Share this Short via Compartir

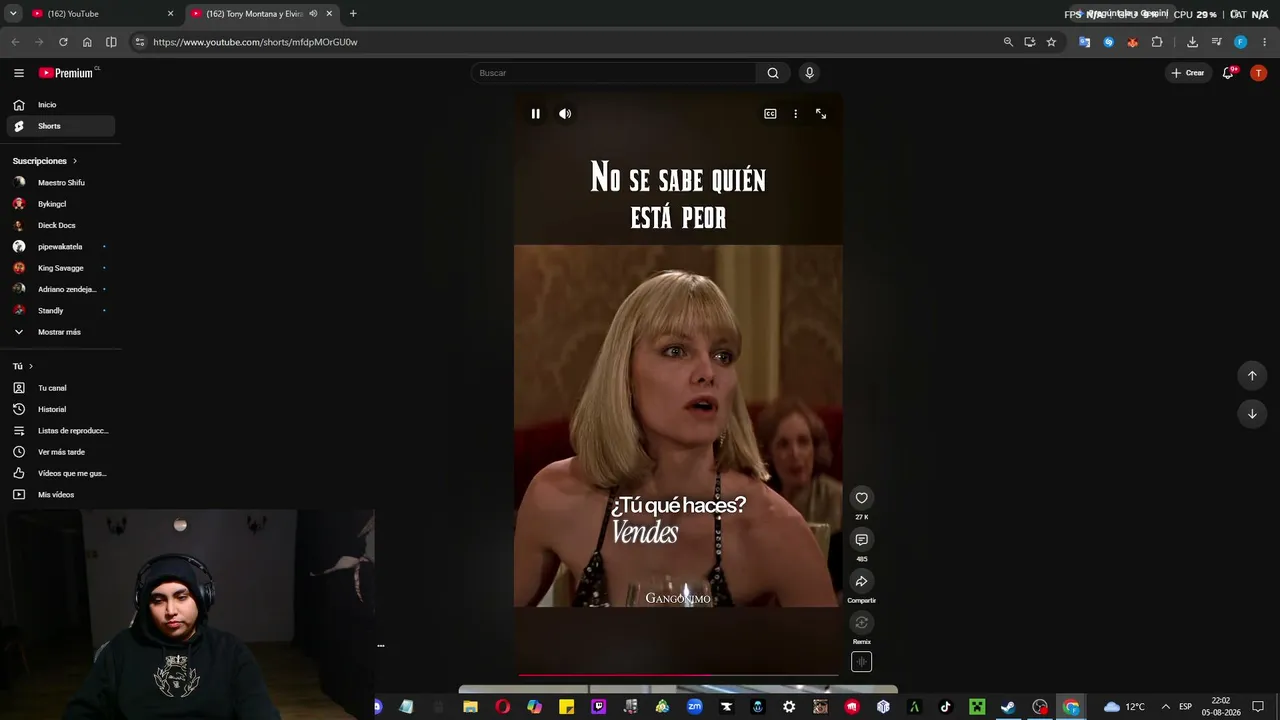861,581
